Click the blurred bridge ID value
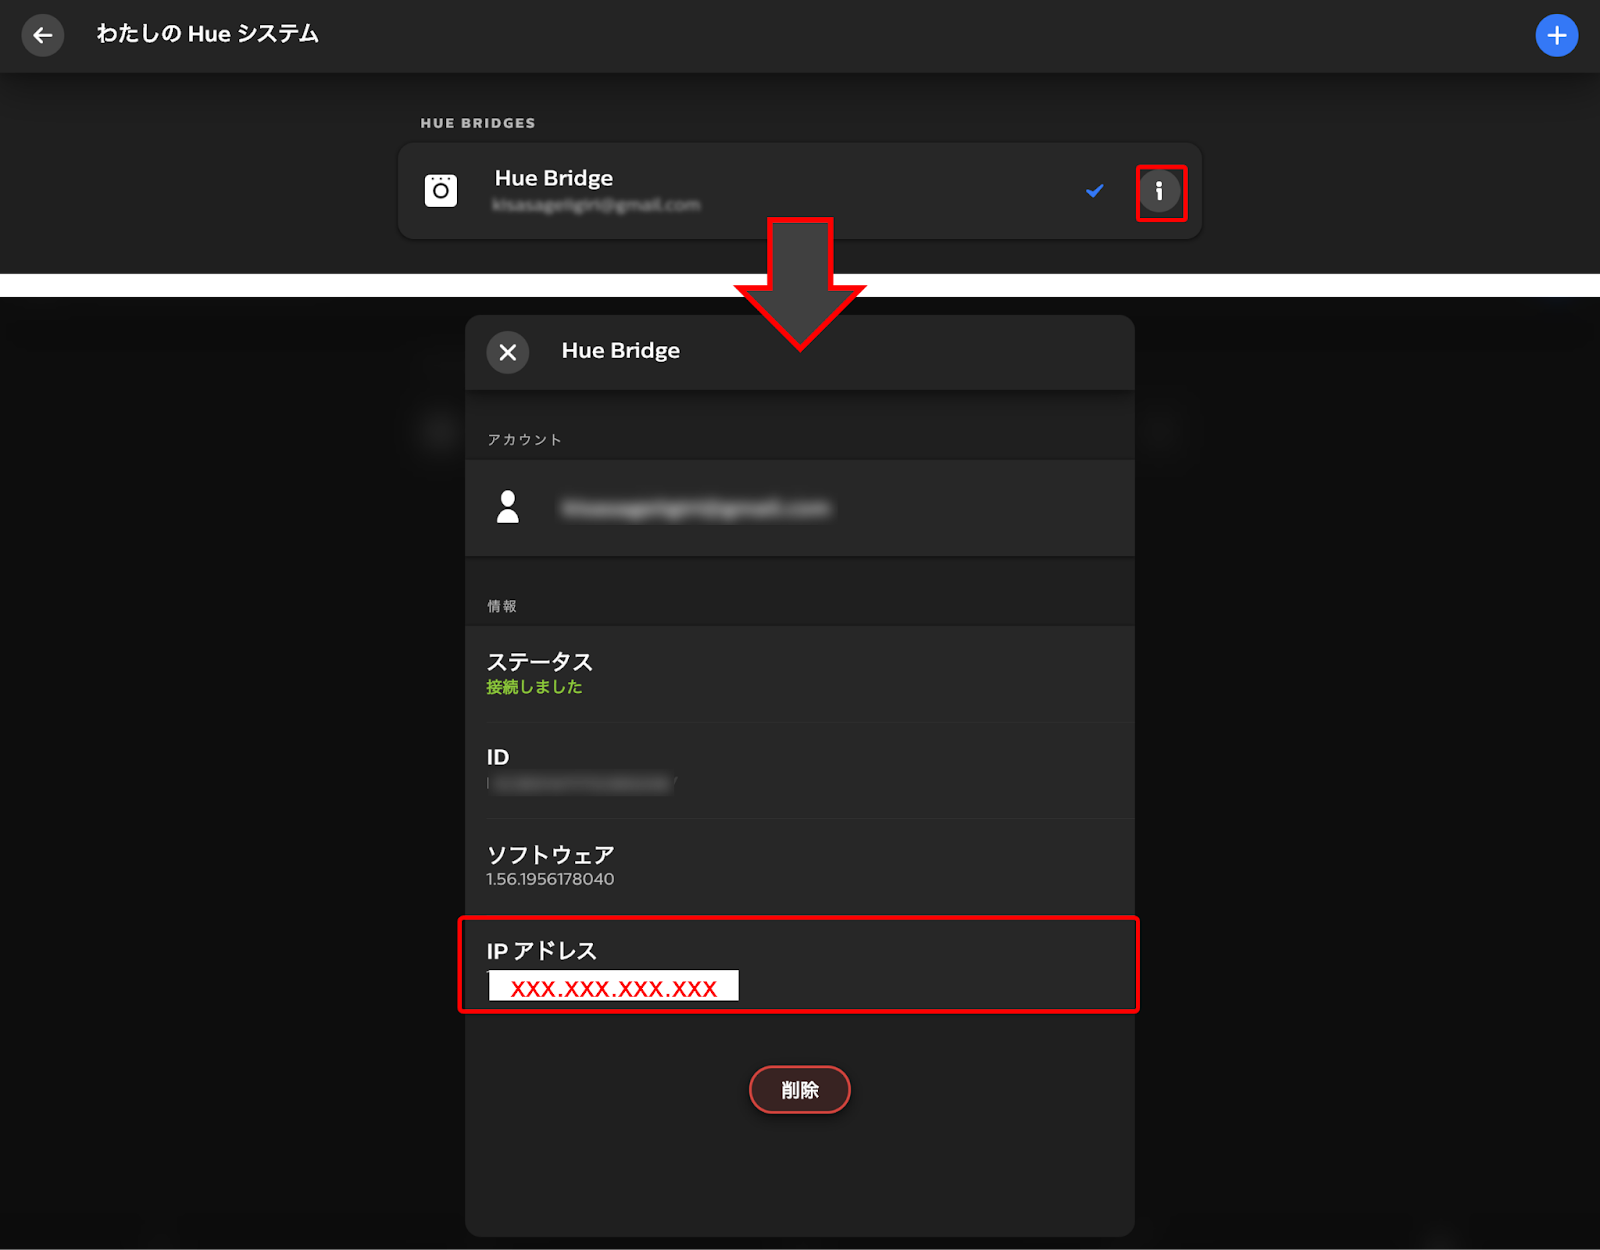 (x=582, y=784)
